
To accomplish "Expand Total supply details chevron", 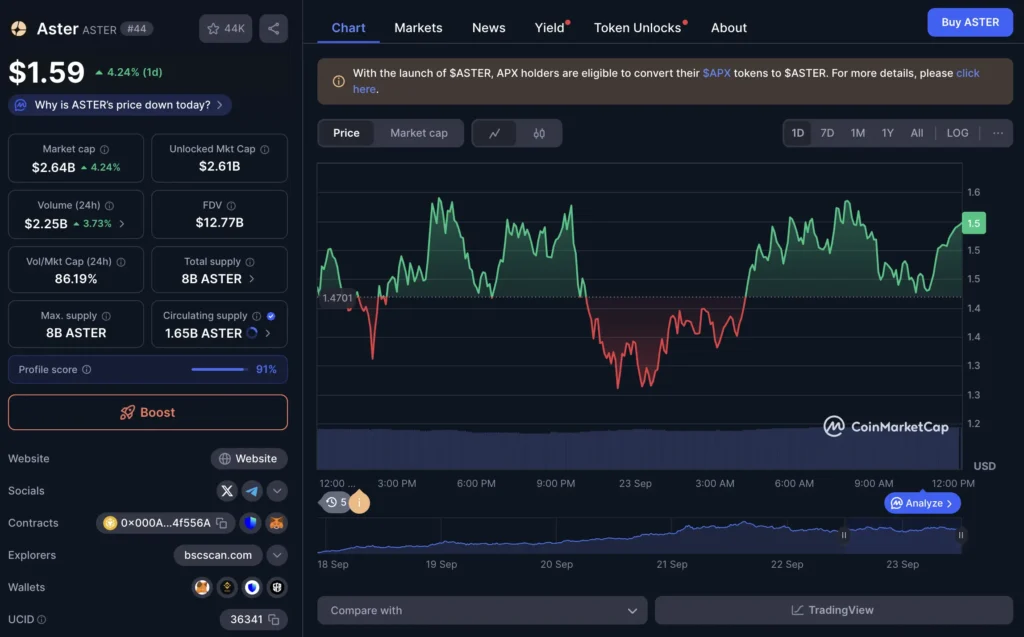I will click(x=251, y=279).
